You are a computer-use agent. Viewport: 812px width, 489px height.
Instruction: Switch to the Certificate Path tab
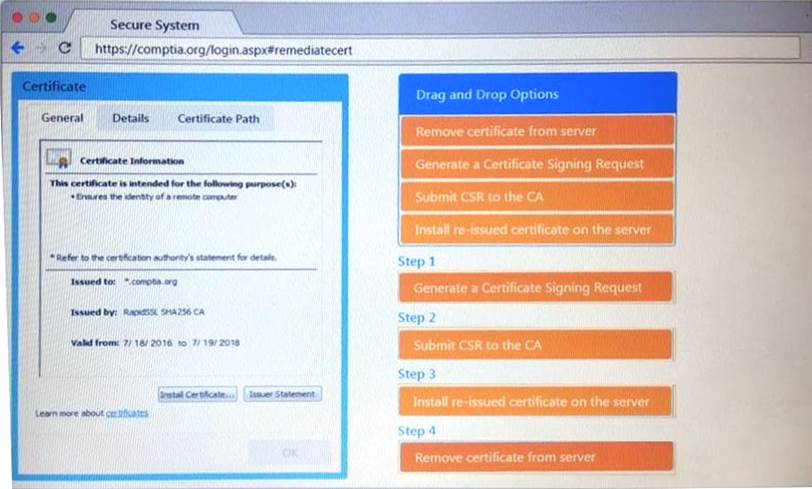tap(218, 118)
